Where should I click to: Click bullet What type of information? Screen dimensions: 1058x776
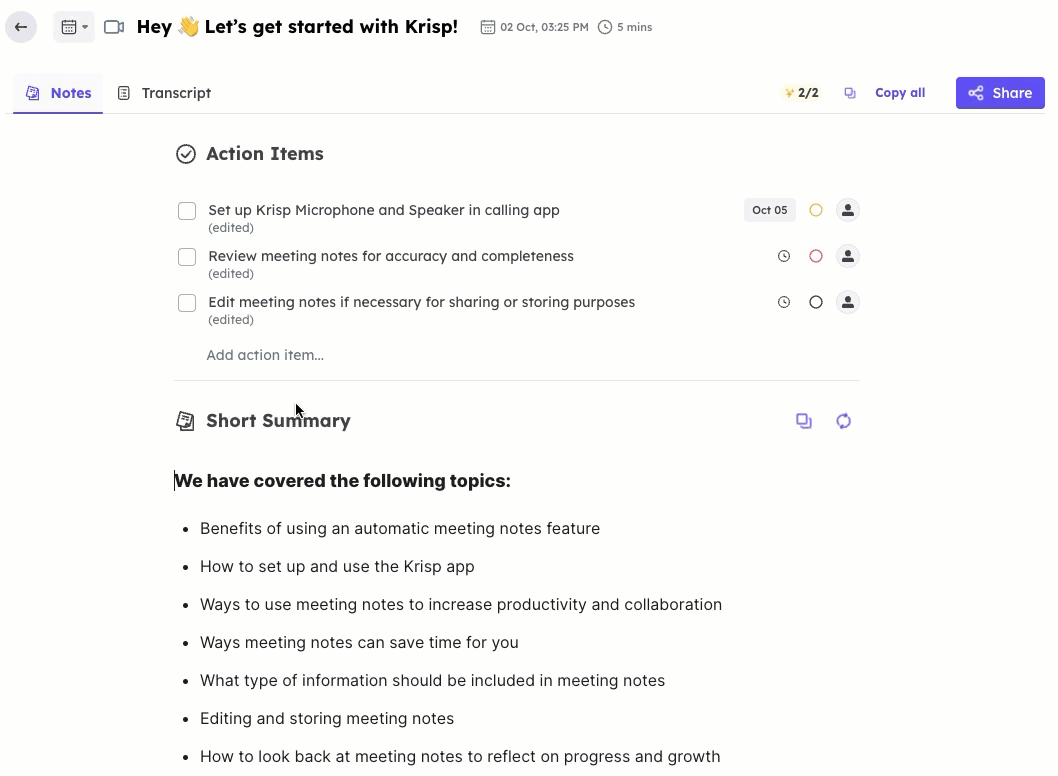pyautogui.click(x=433, y=680)
